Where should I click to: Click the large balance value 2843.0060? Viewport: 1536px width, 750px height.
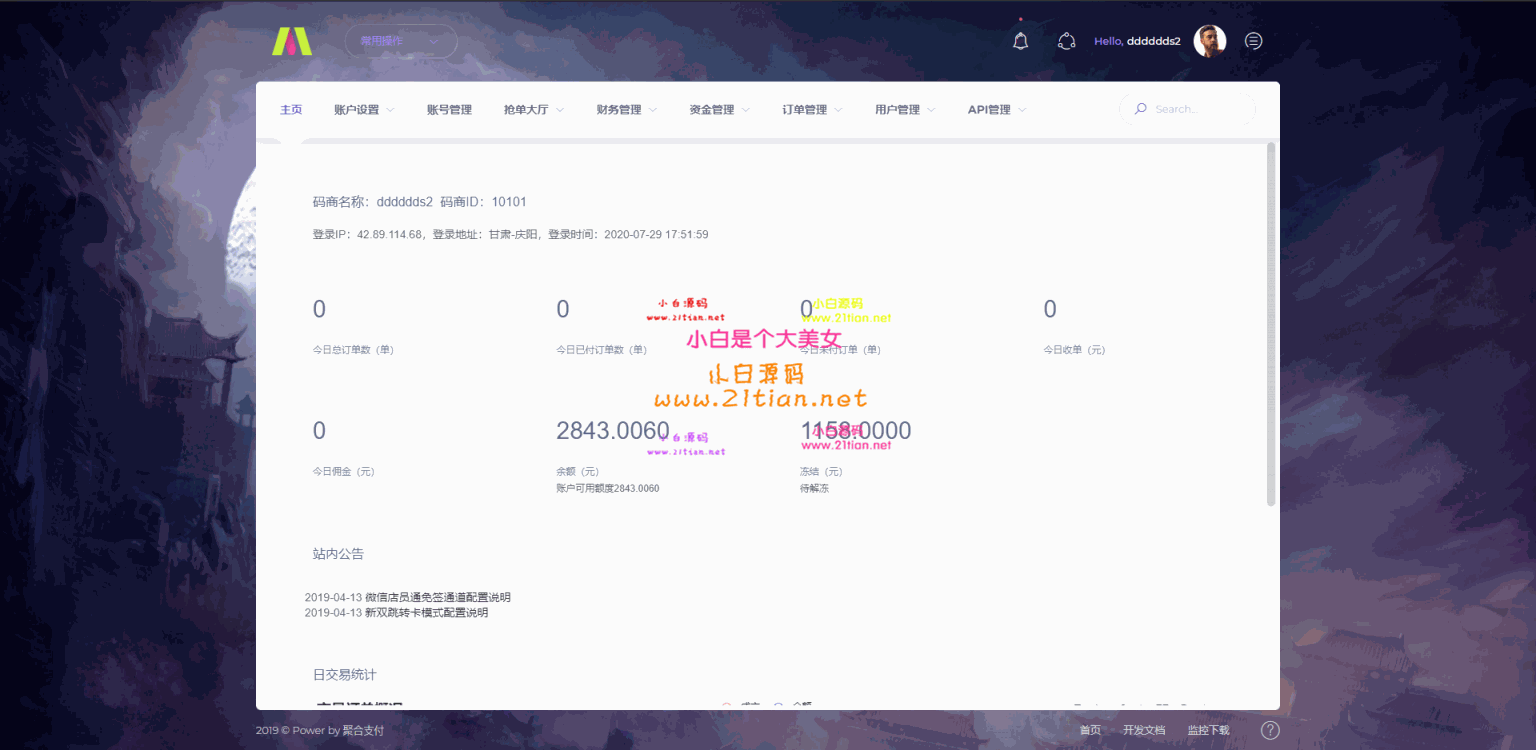click(613, 431)
